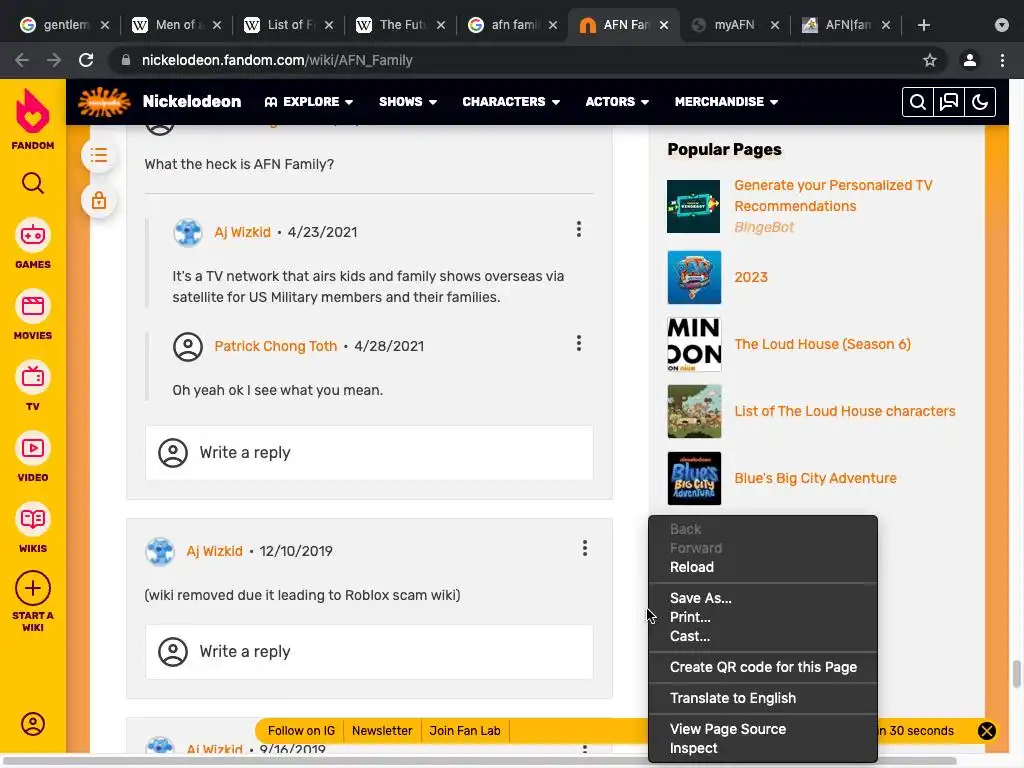This screenshot has width=1024, height=768.
Task: Reload the page from browser toolbar
Action: tap(86, 60)
